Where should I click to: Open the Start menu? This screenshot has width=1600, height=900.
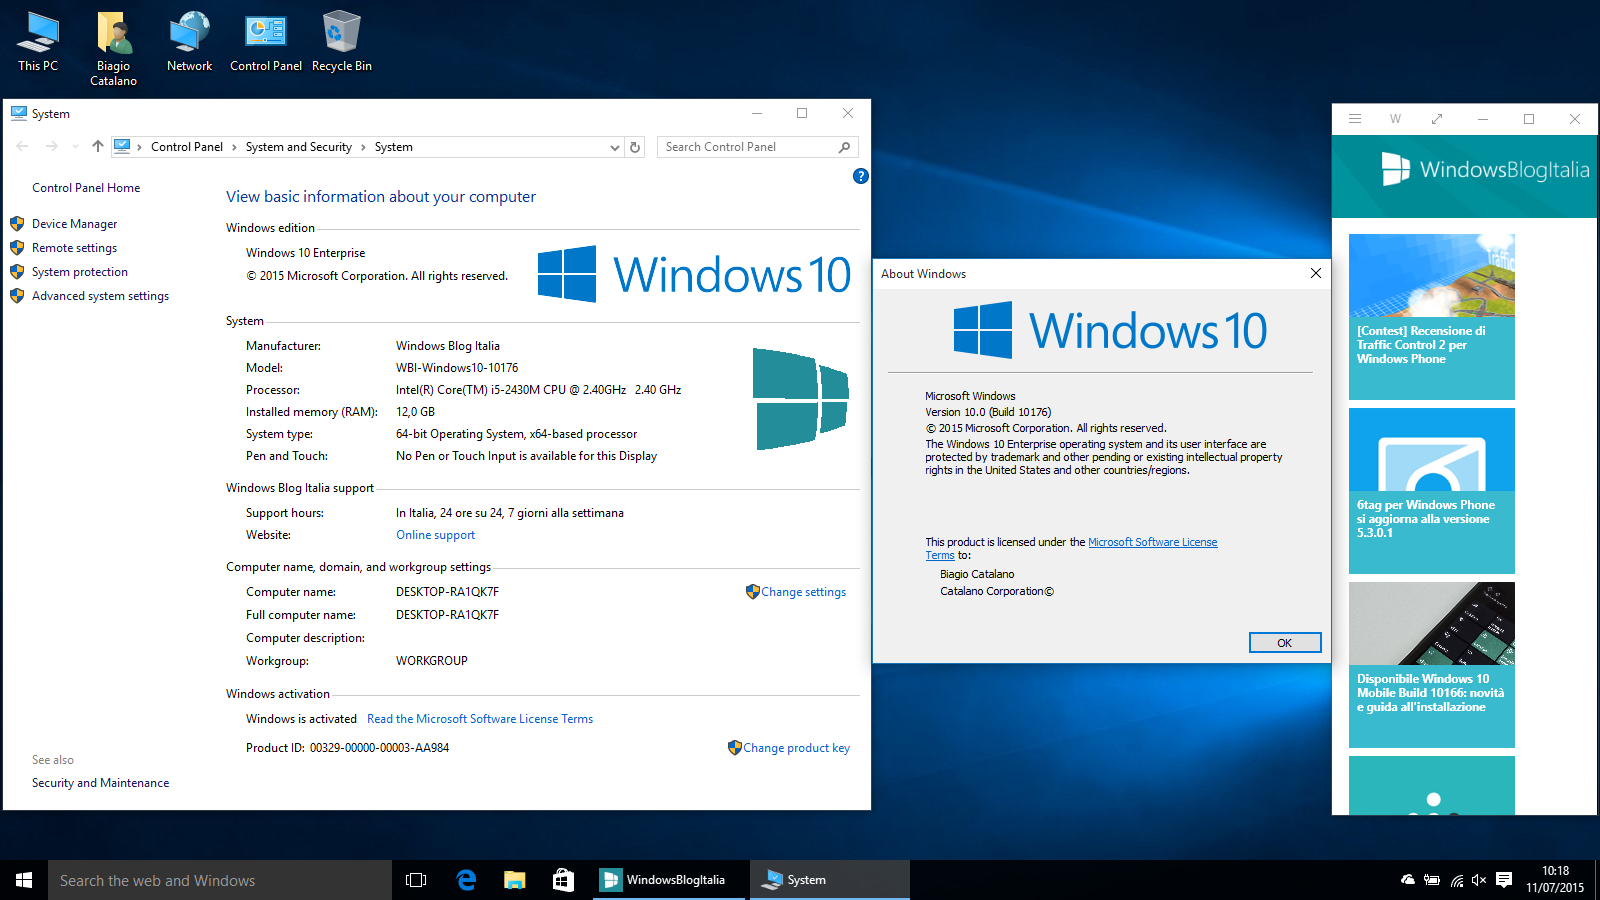(24, 880)
